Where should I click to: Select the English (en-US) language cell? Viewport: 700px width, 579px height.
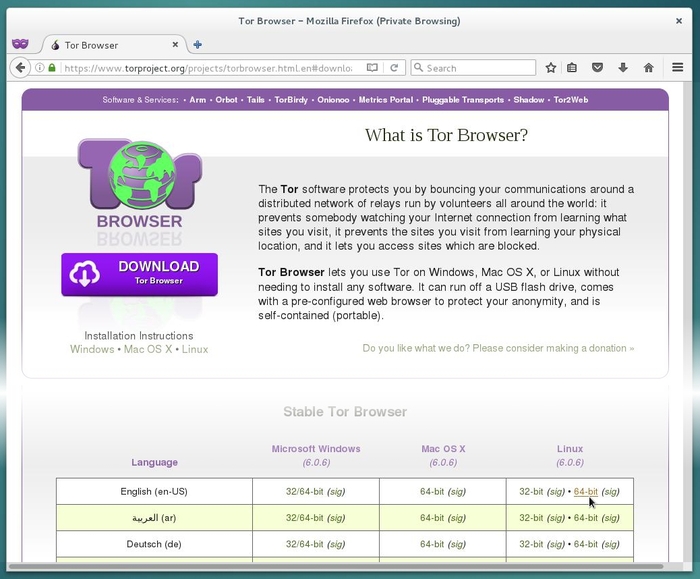[154, 492]
